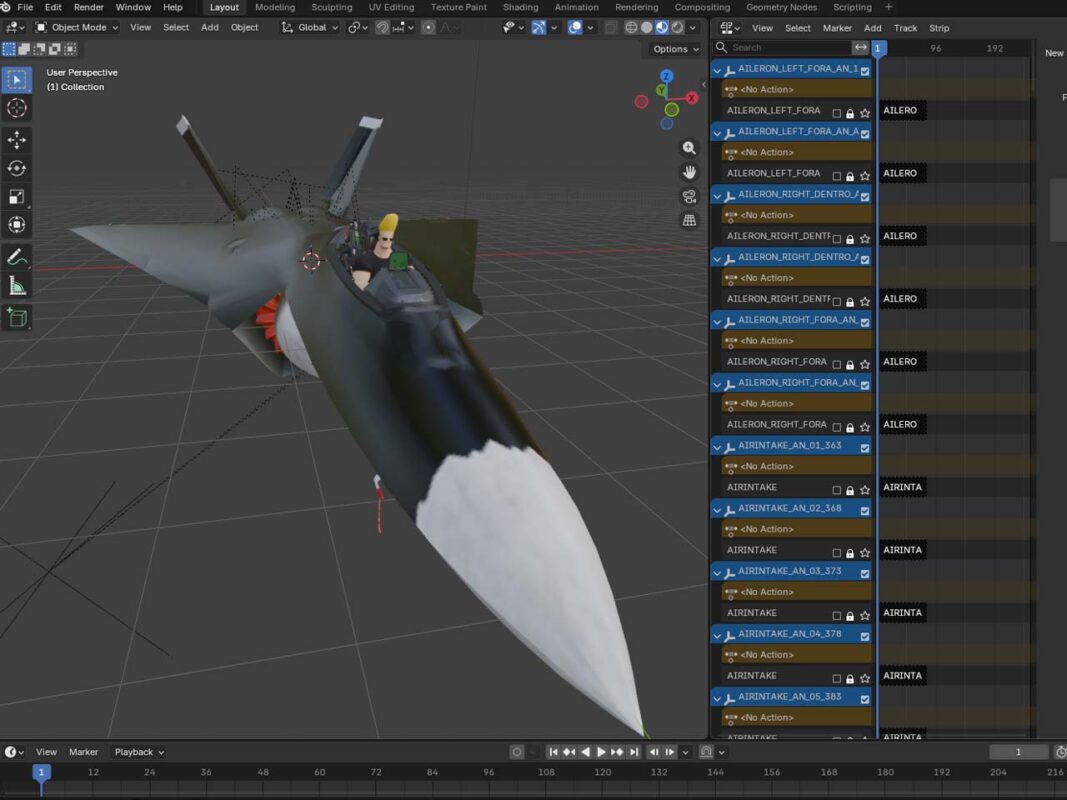Click the Add Cube tool
The width and height of the screenshot is (1067, 800).
[17, 317]
